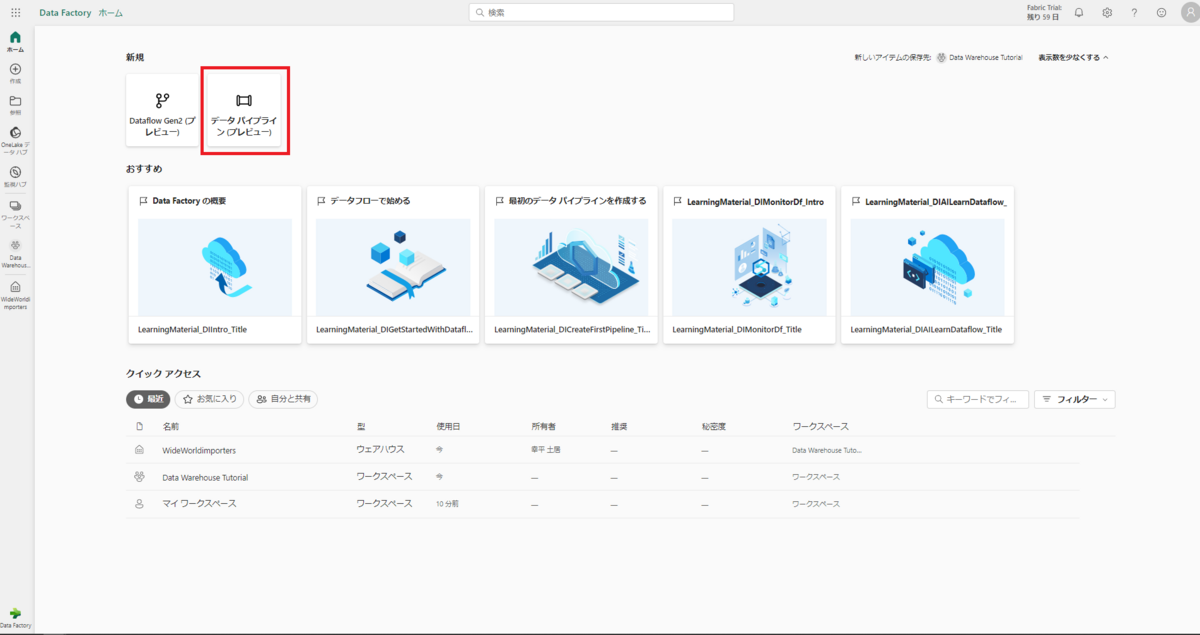1200x635 pixels.
Task: Sort by 型 column header
Action: pyautogui.click(x=361, y=426)
